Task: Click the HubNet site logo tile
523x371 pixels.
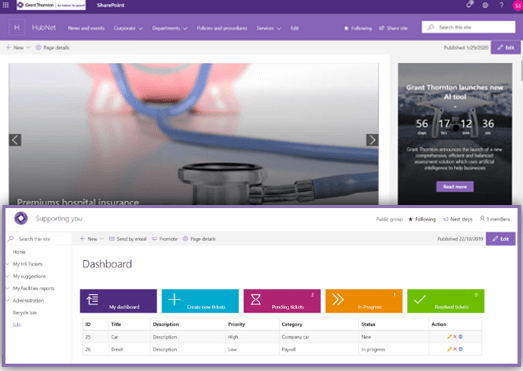Action: 17,28
